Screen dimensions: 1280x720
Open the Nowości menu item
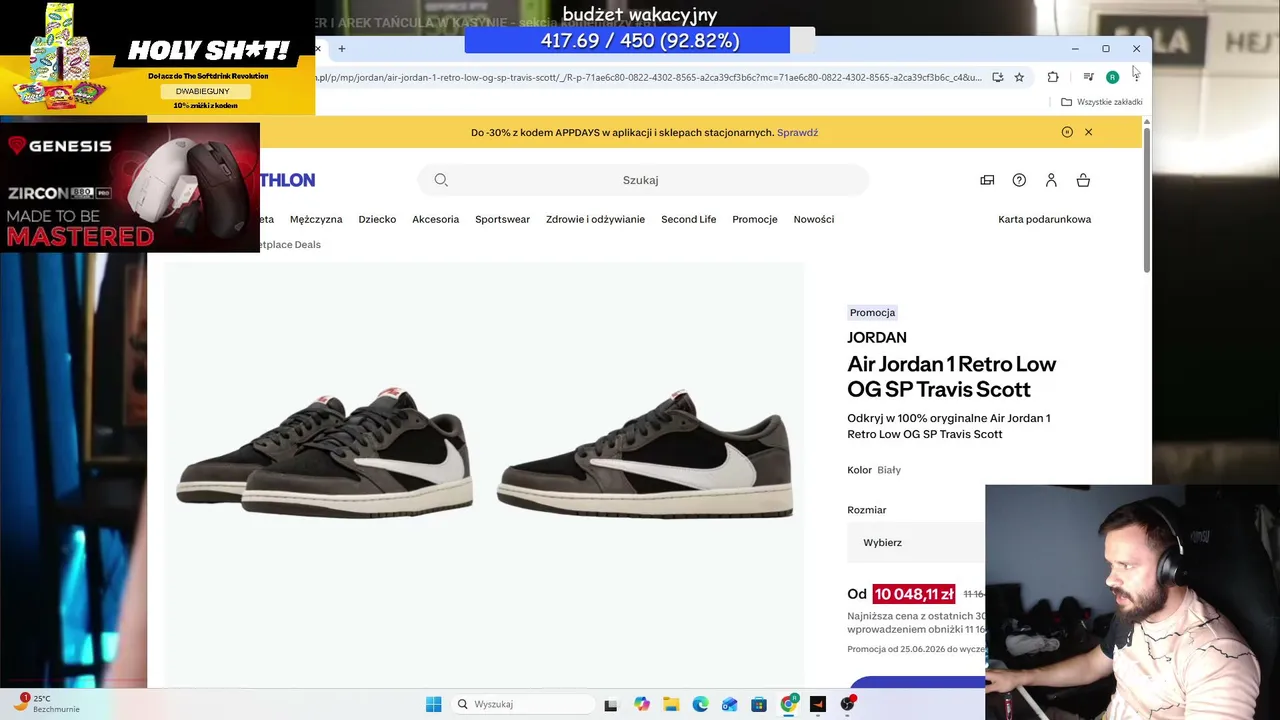tap(813, 219)
